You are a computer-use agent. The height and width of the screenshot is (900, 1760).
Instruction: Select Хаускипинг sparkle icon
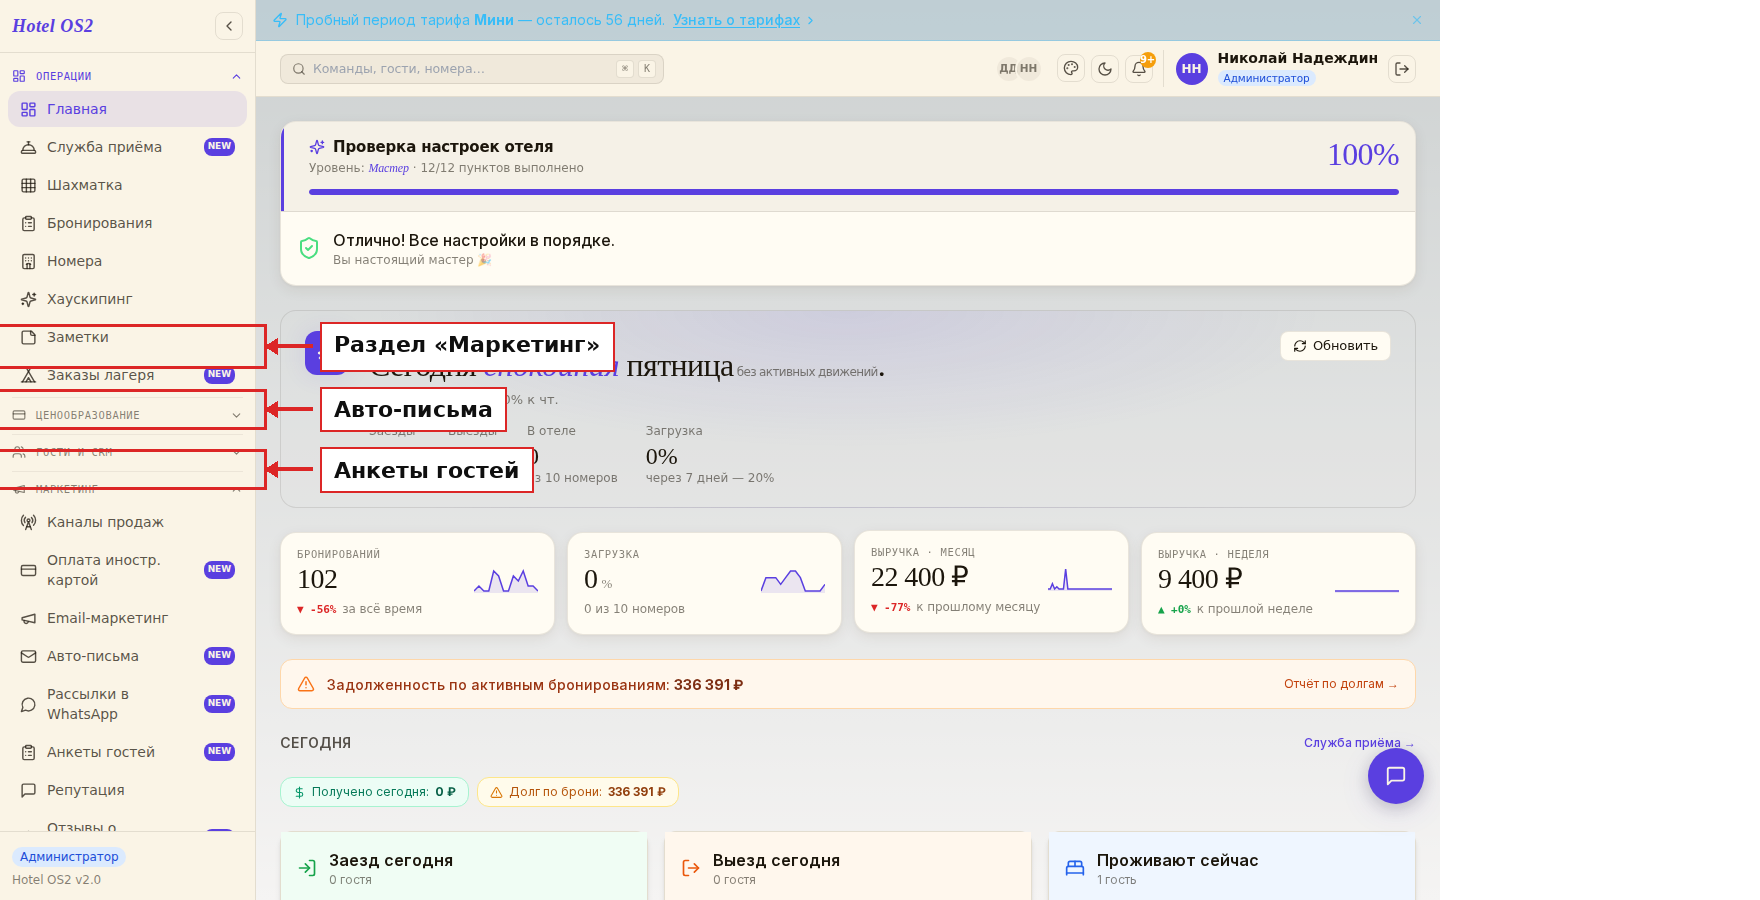tap(29, 299)
